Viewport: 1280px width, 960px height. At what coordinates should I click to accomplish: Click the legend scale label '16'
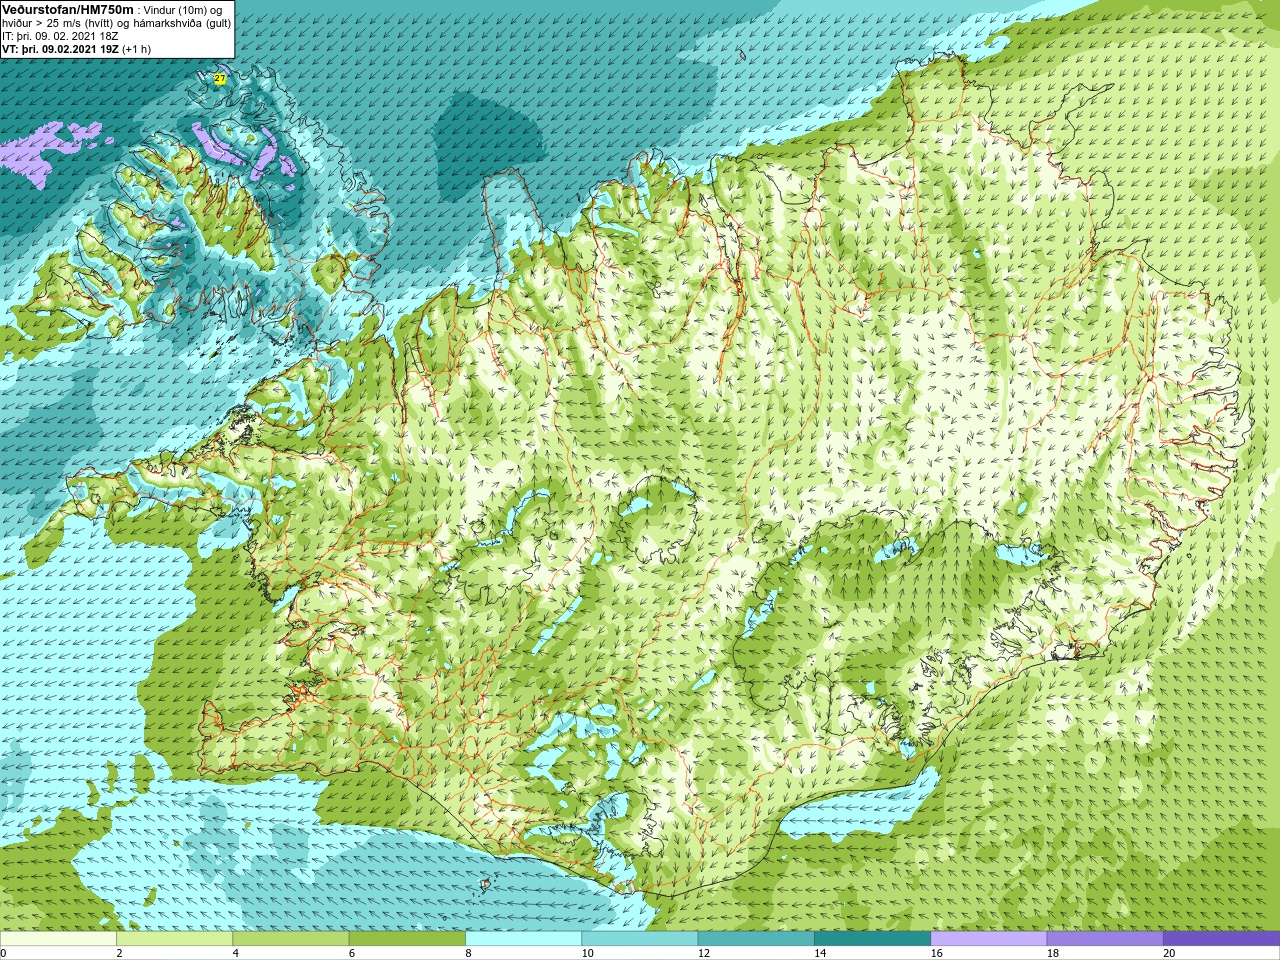[936, 953]
